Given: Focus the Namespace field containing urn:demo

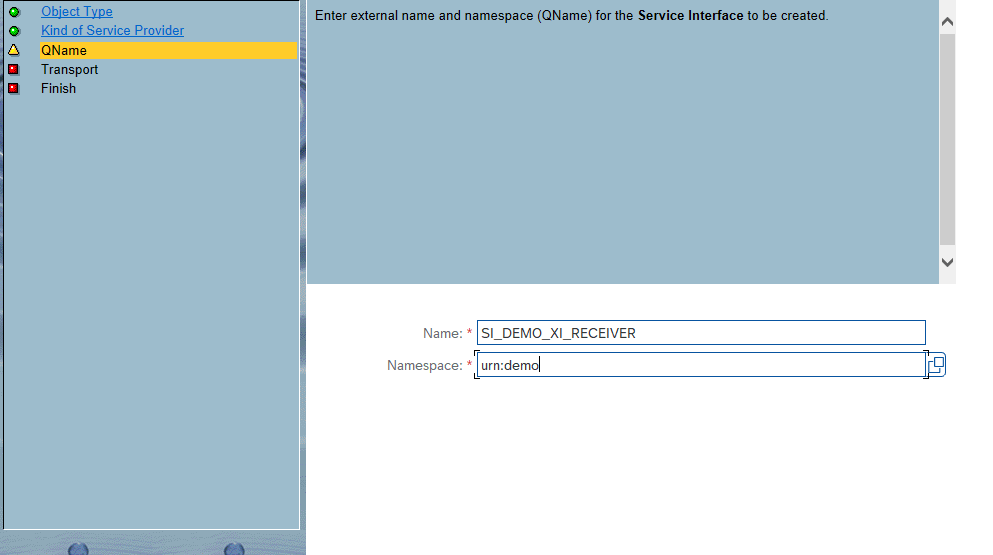Looking at the screenshot, I should [x=700, y=366].
